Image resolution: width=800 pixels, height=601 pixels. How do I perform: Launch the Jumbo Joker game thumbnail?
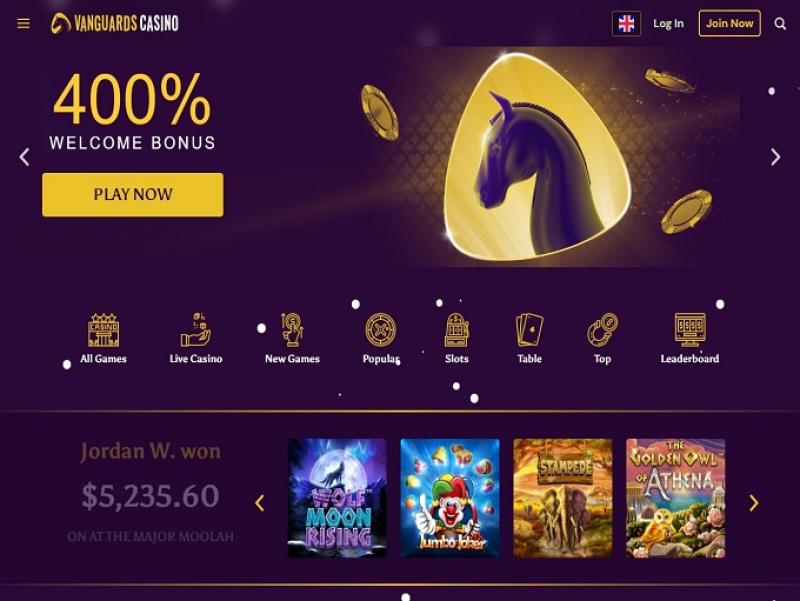(x=450, y=498)
